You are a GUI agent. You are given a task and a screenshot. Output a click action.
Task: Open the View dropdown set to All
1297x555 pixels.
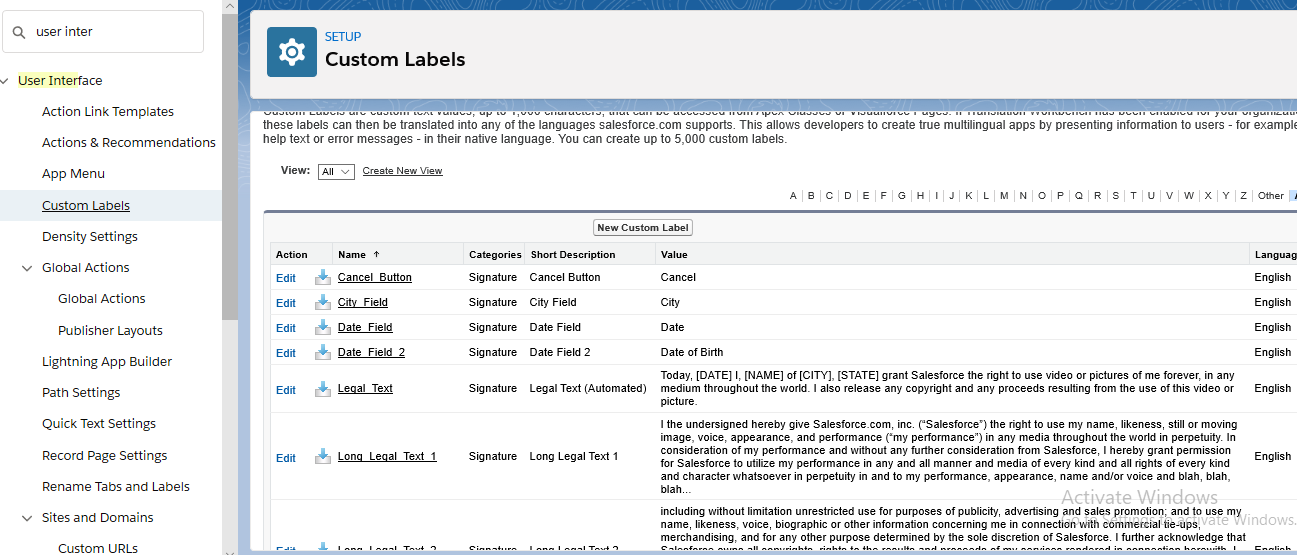pos(336,172)
